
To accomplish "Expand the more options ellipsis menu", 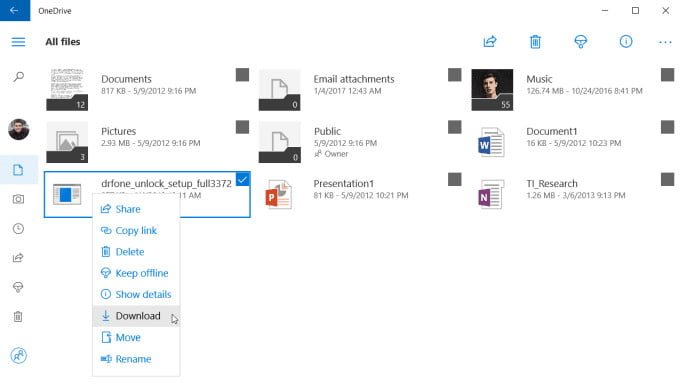I will [x=665, y=42].
